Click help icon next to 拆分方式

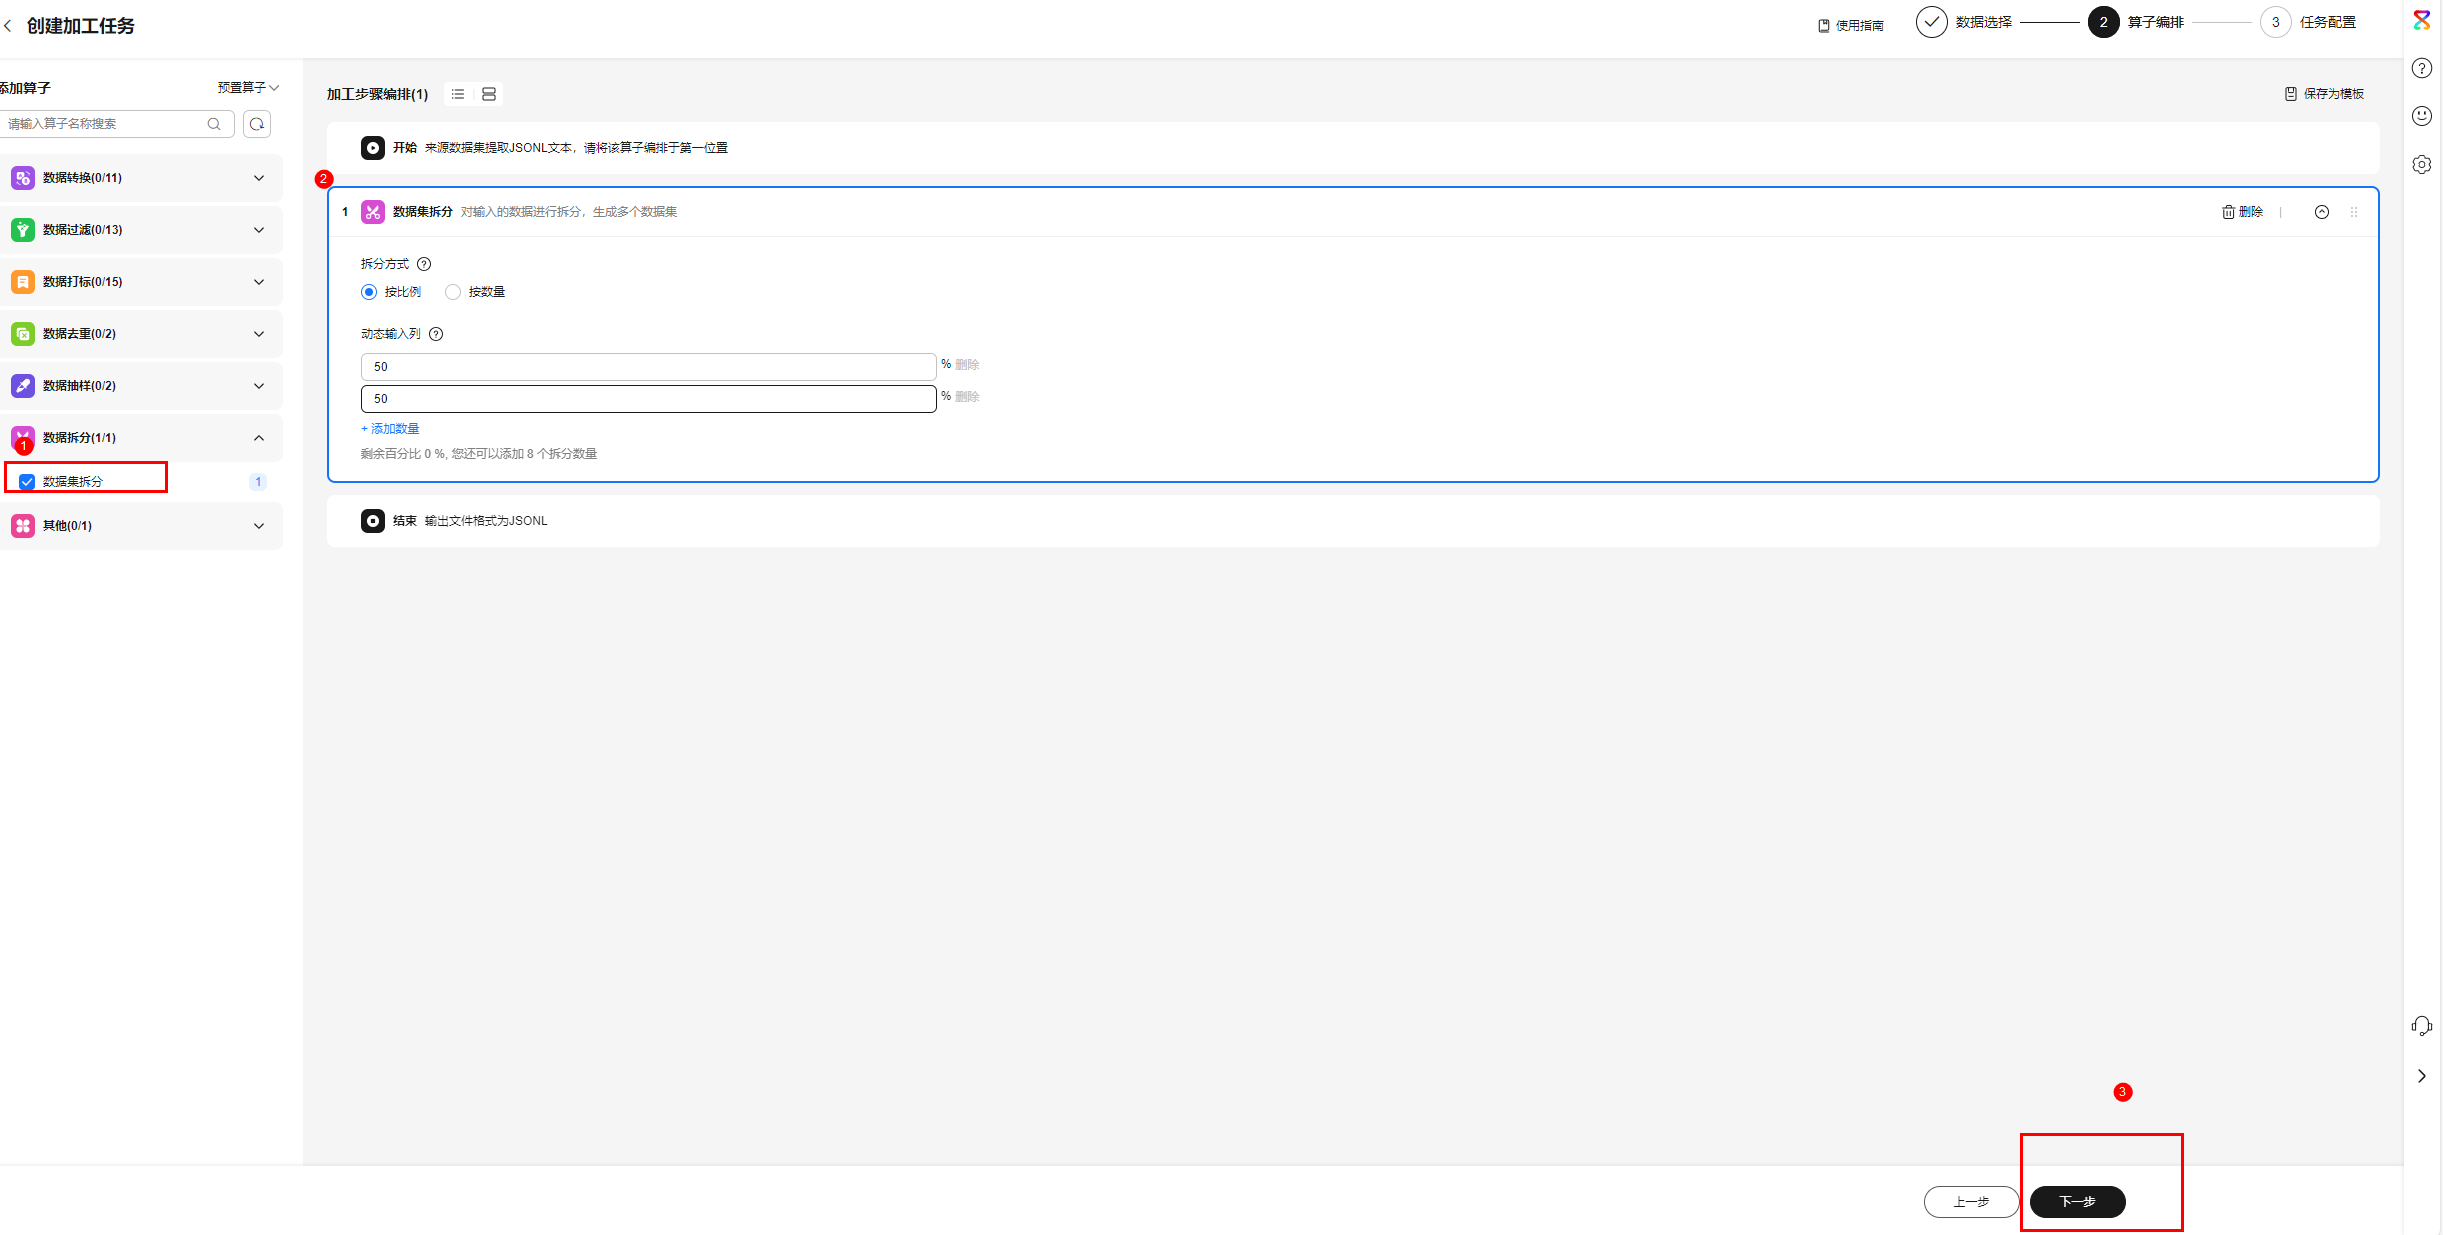click(424, 264)
